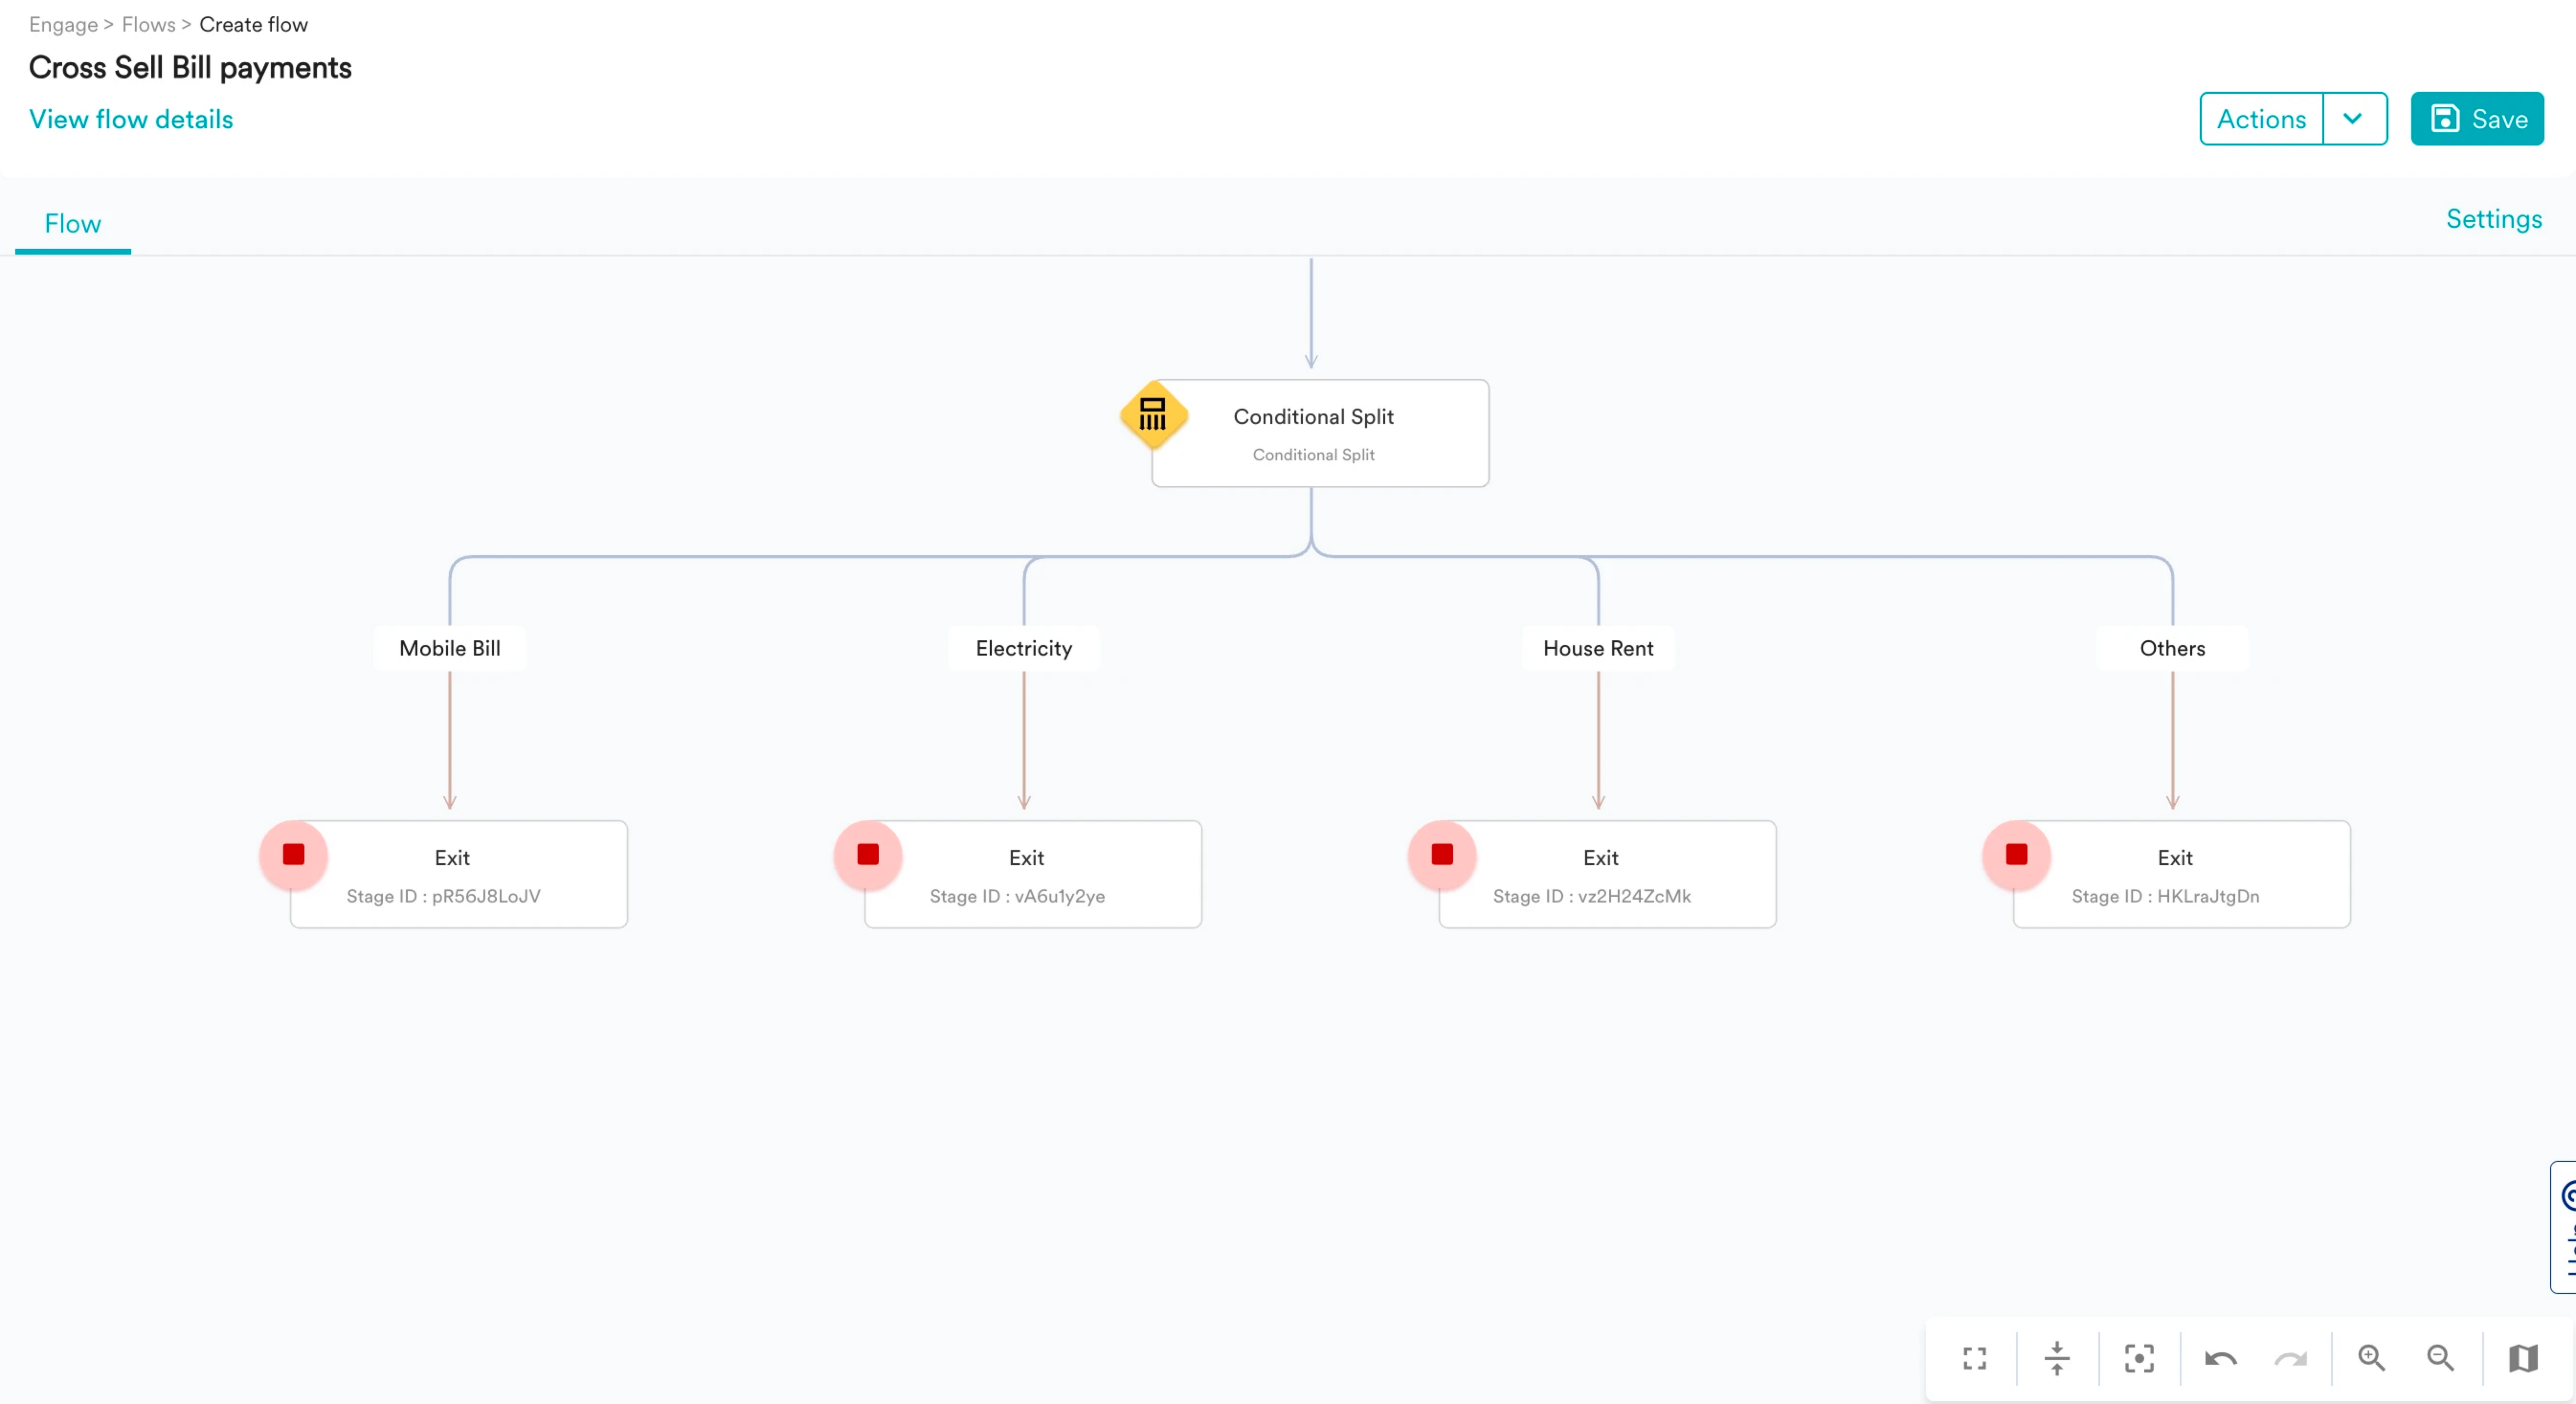This screenshot has width=2576, height=1404.
Task: Open the Settings tab
Action: 2494,219
